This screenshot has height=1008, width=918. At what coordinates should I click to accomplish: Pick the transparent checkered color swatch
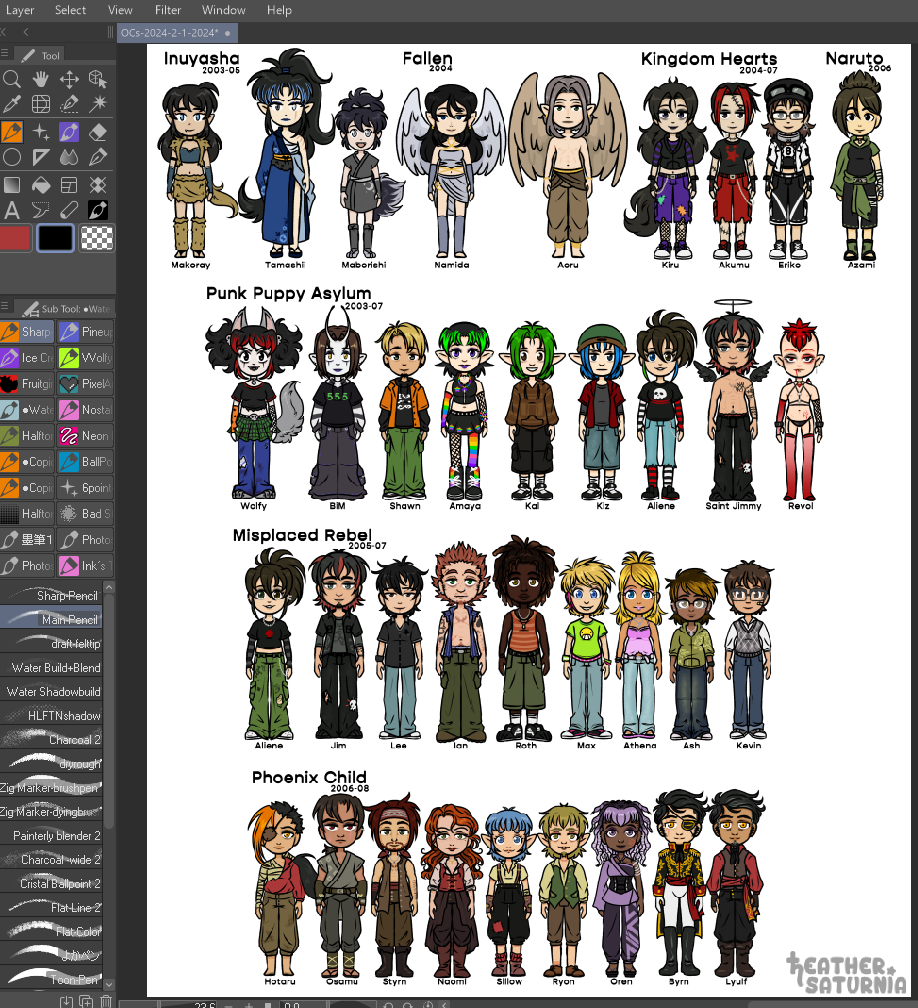click(x=97, y=238)
